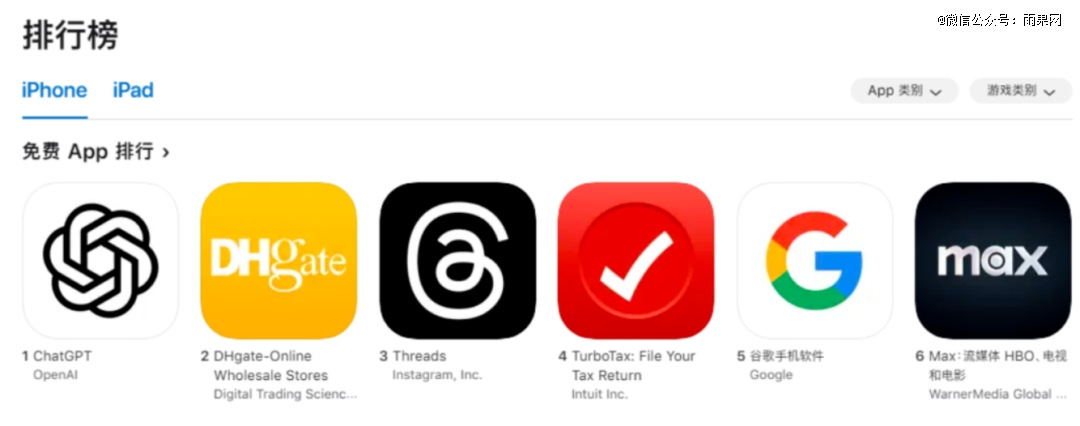Click the DHgate-Online Wholesale Stores title
The height and width of the screenshot is (426, 1080).
coord(271,366)
